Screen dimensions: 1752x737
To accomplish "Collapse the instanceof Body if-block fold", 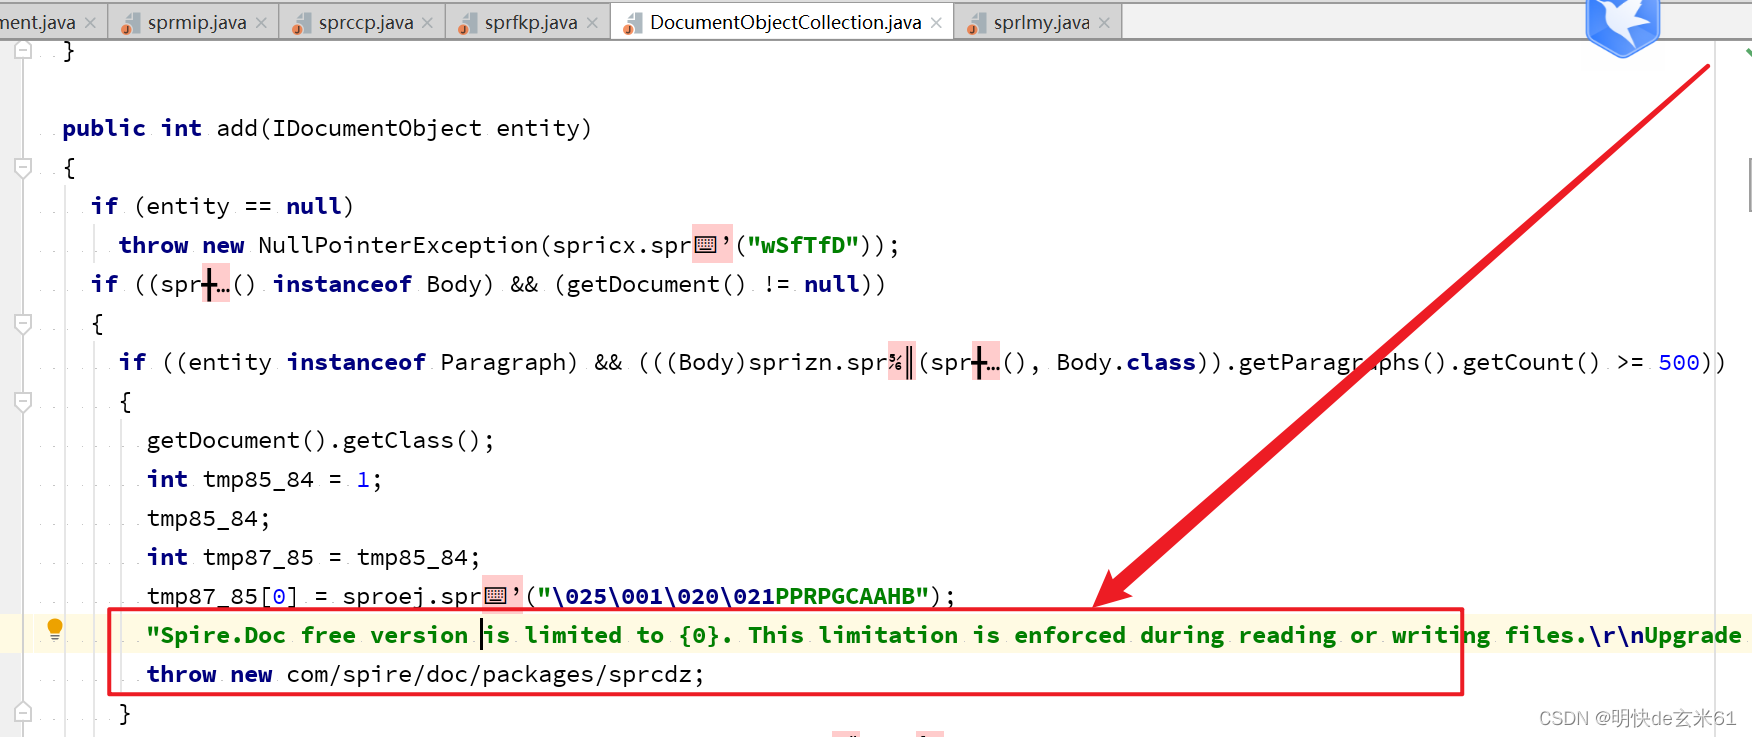I will click(x=23, y=324).
